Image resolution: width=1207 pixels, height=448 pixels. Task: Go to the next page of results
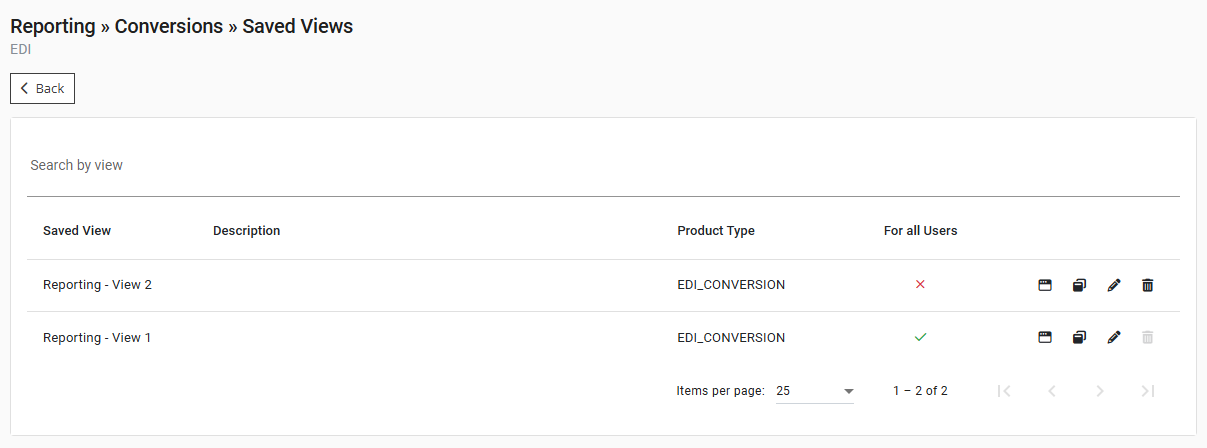pos(1100,391)
